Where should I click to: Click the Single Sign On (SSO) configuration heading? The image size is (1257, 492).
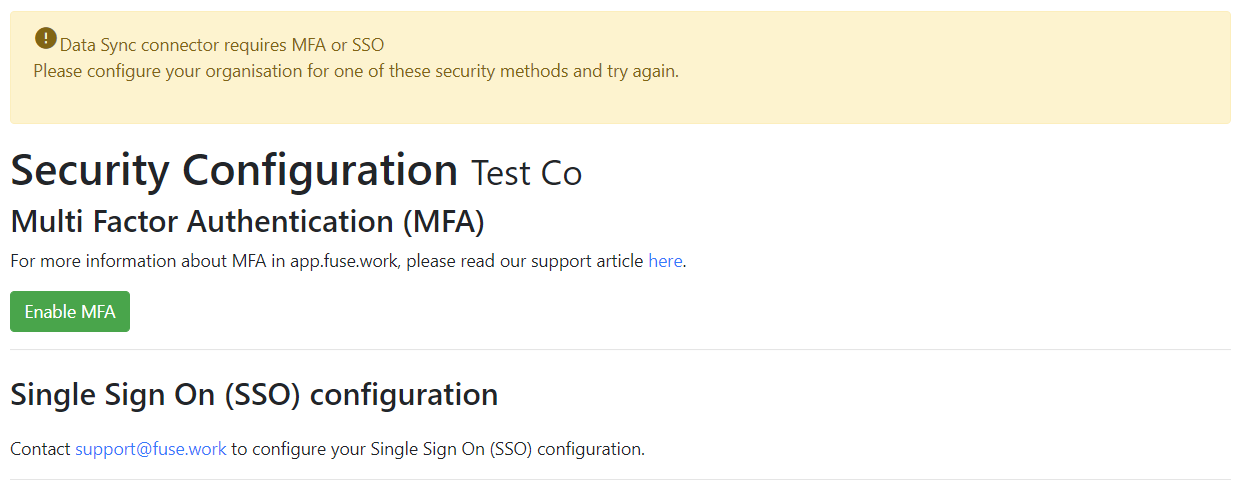point(254,395)
